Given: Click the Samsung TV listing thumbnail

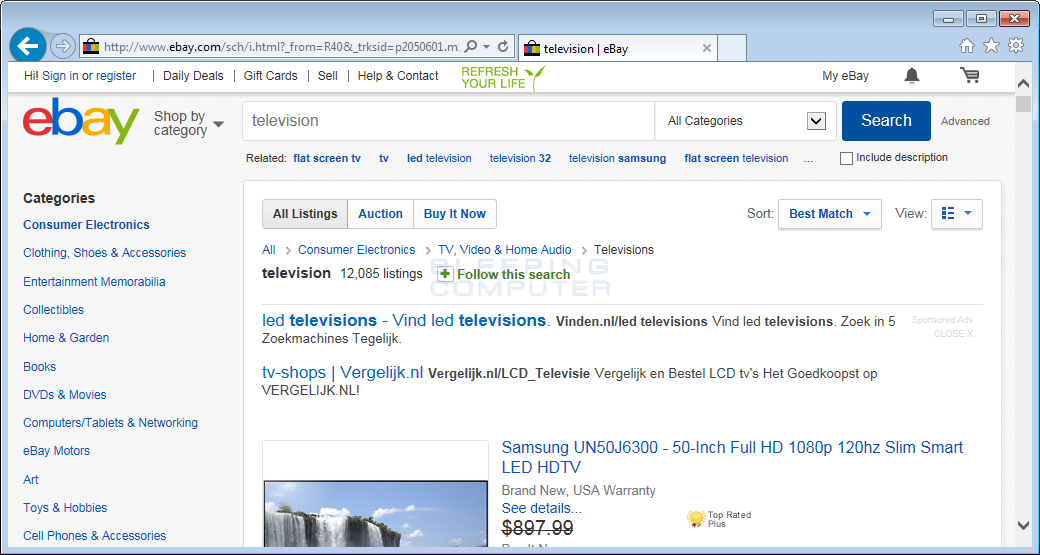Looking at the screenshot, I should coord(375,495).
